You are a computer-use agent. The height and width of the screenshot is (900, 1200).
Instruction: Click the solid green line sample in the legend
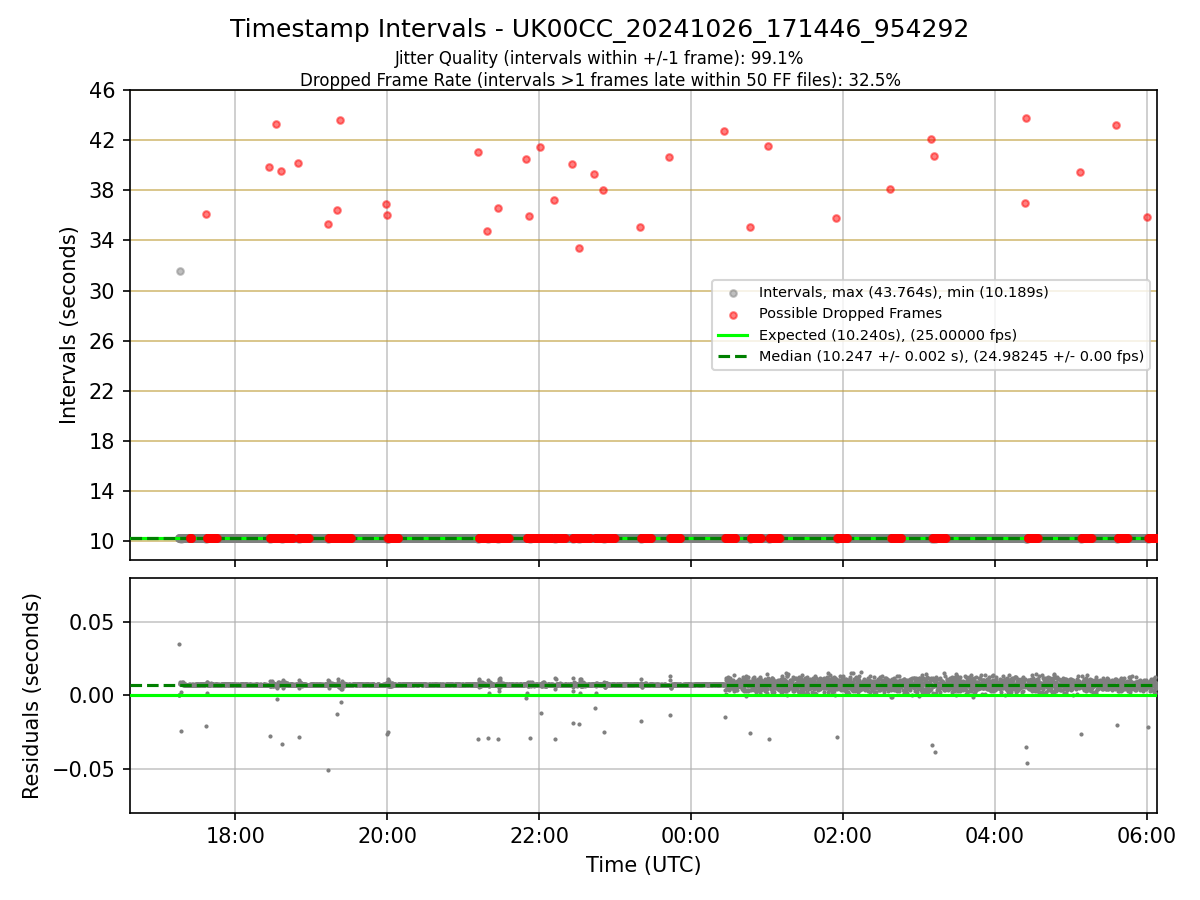(733, 335)
